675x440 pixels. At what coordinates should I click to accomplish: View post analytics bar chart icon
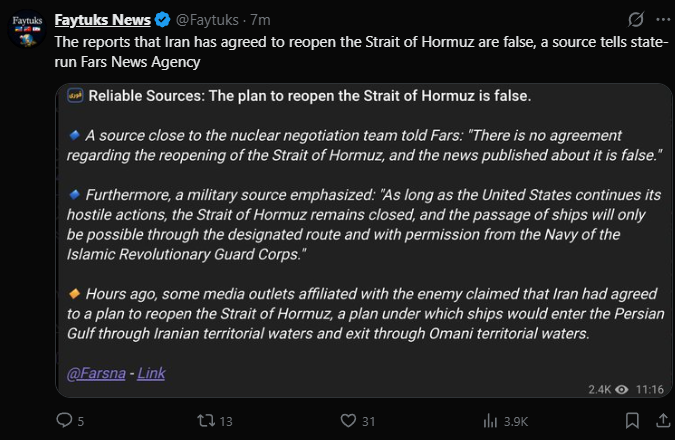[490, 420]
